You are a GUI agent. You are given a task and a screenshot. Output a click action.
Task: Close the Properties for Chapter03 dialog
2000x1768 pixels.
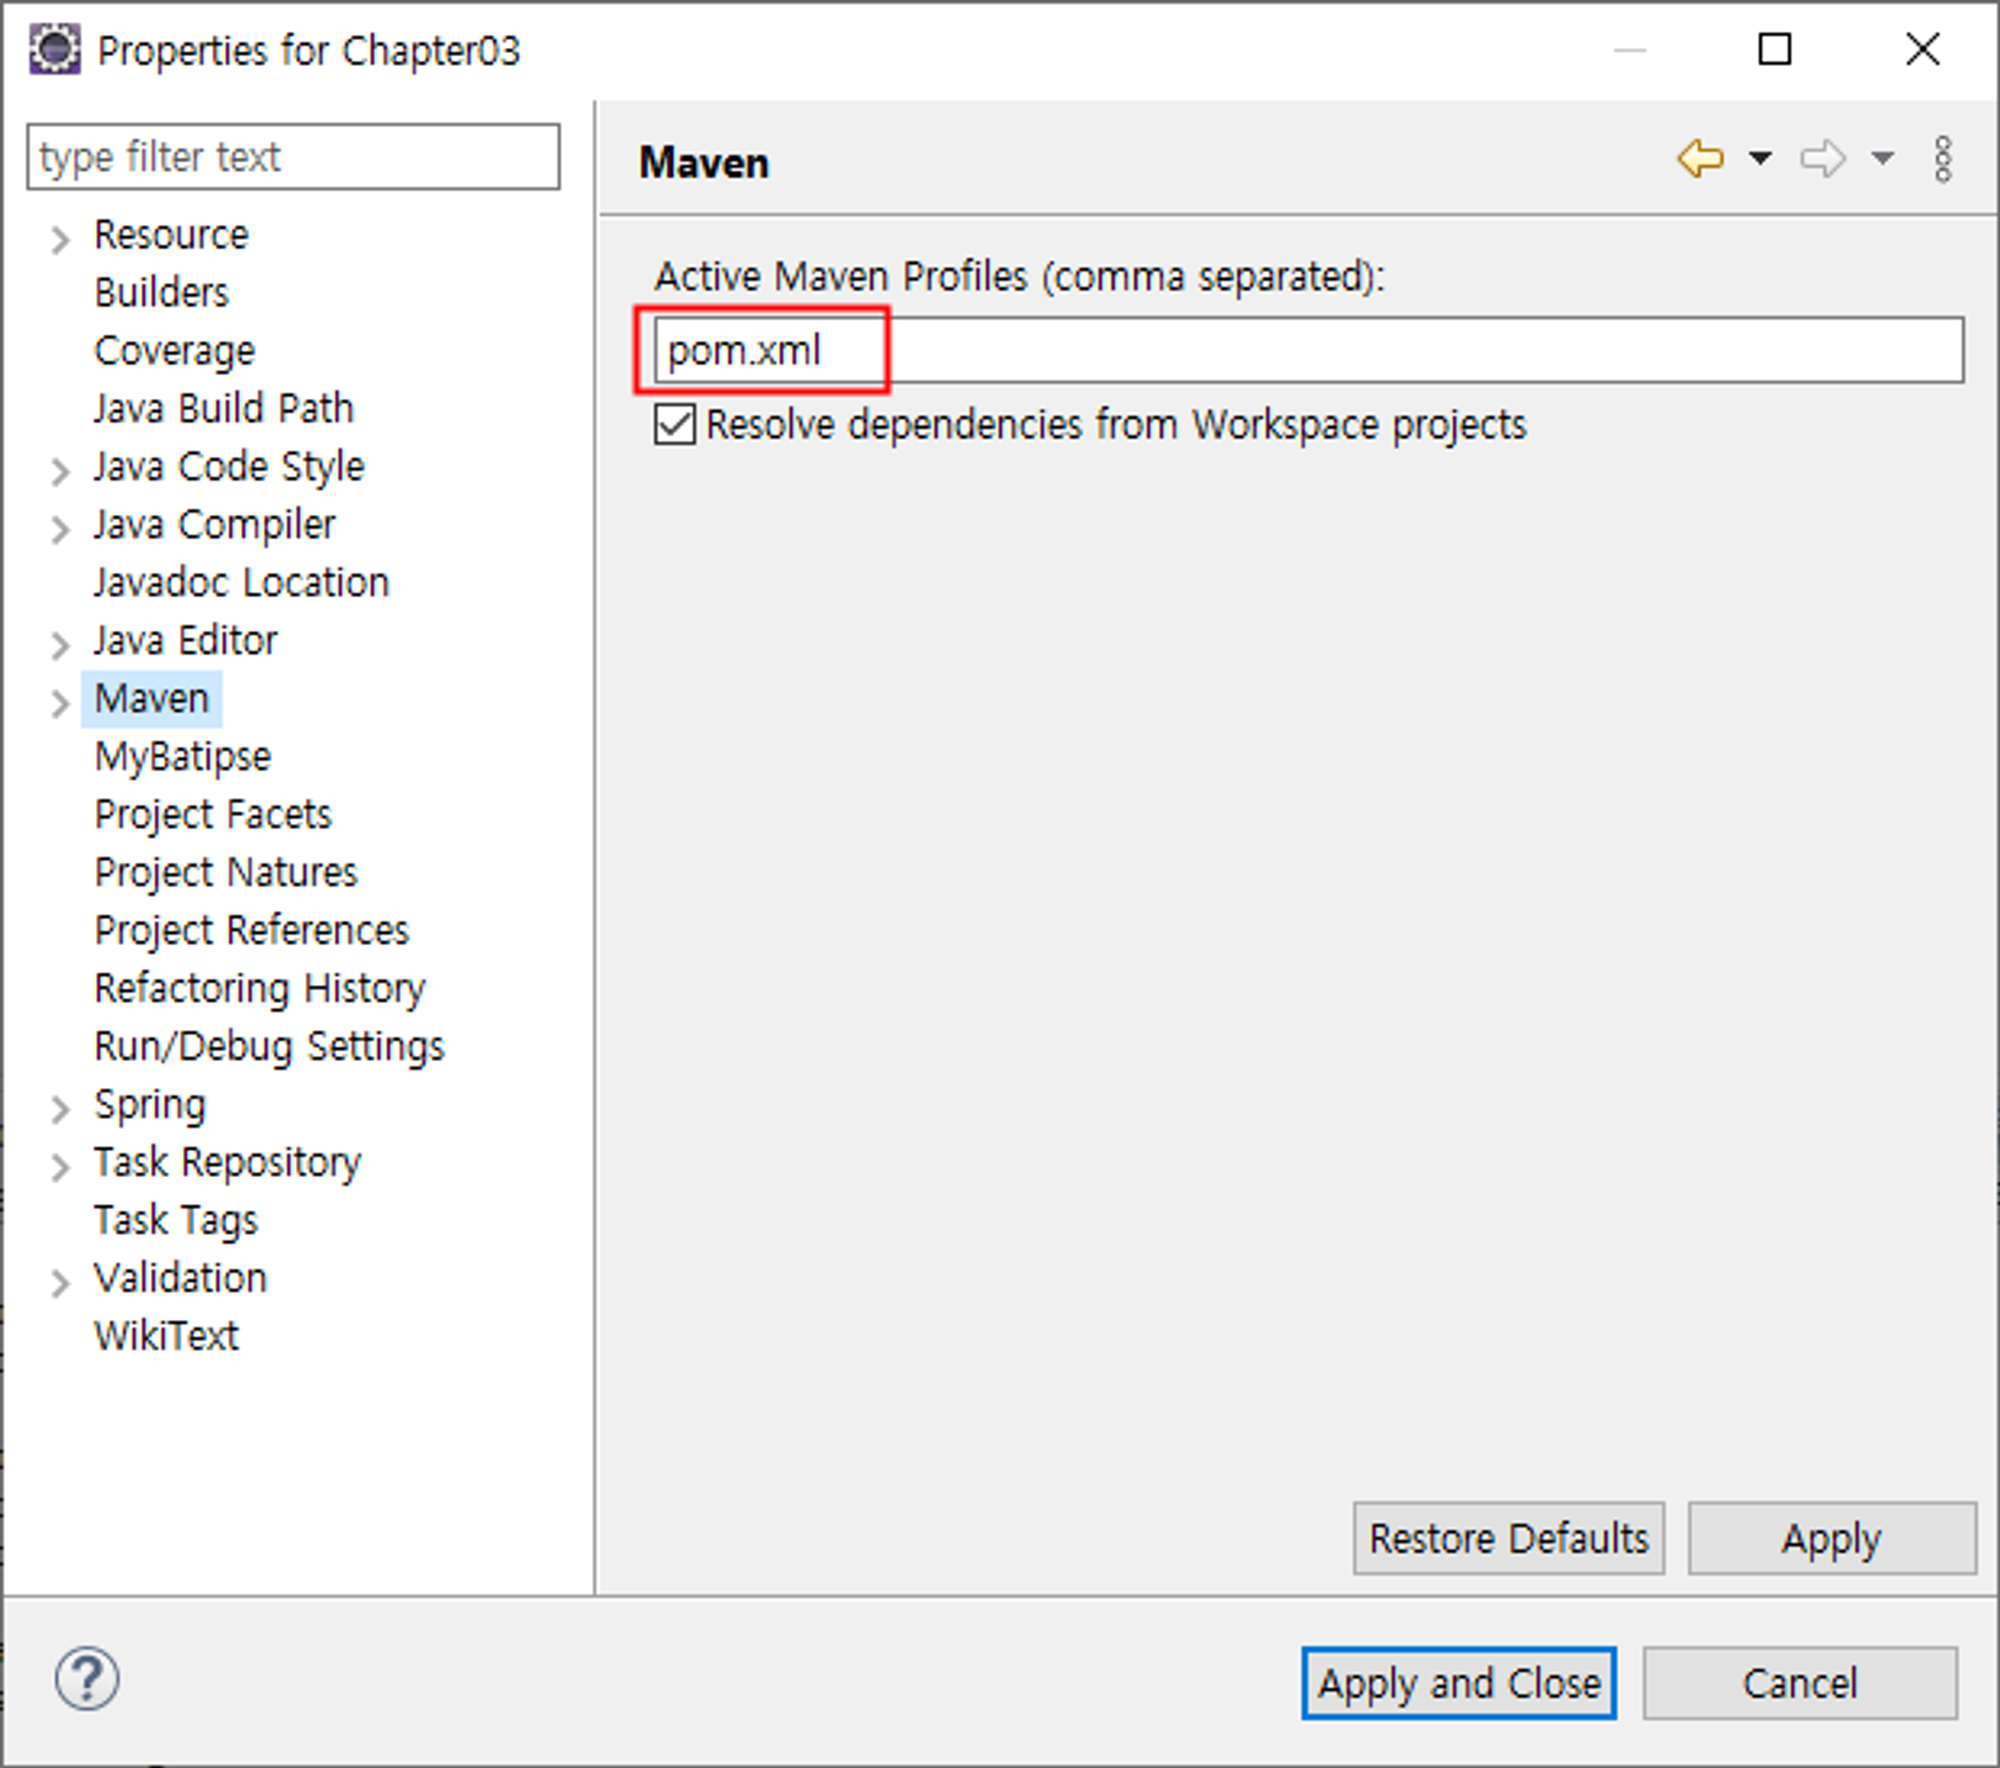pos(1921,49)
